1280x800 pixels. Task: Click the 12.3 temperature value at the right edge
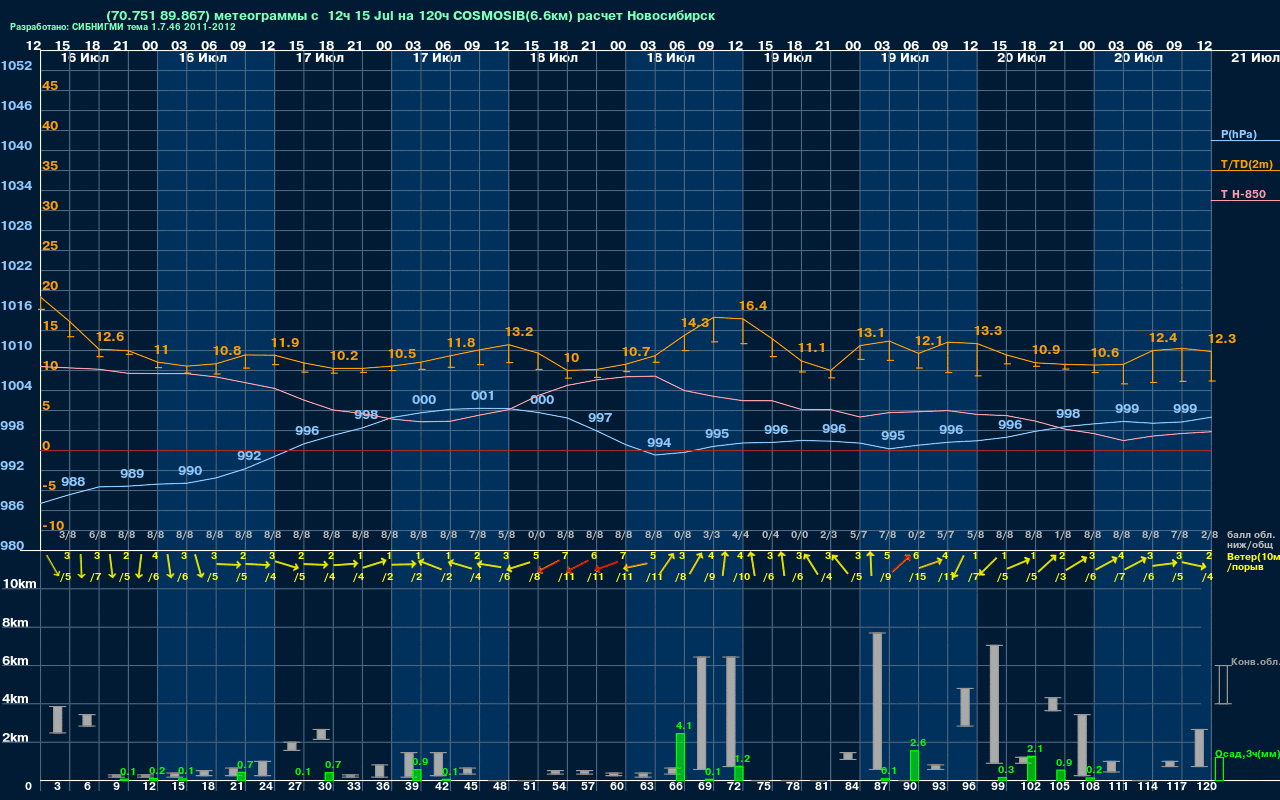pos(1223,339)
